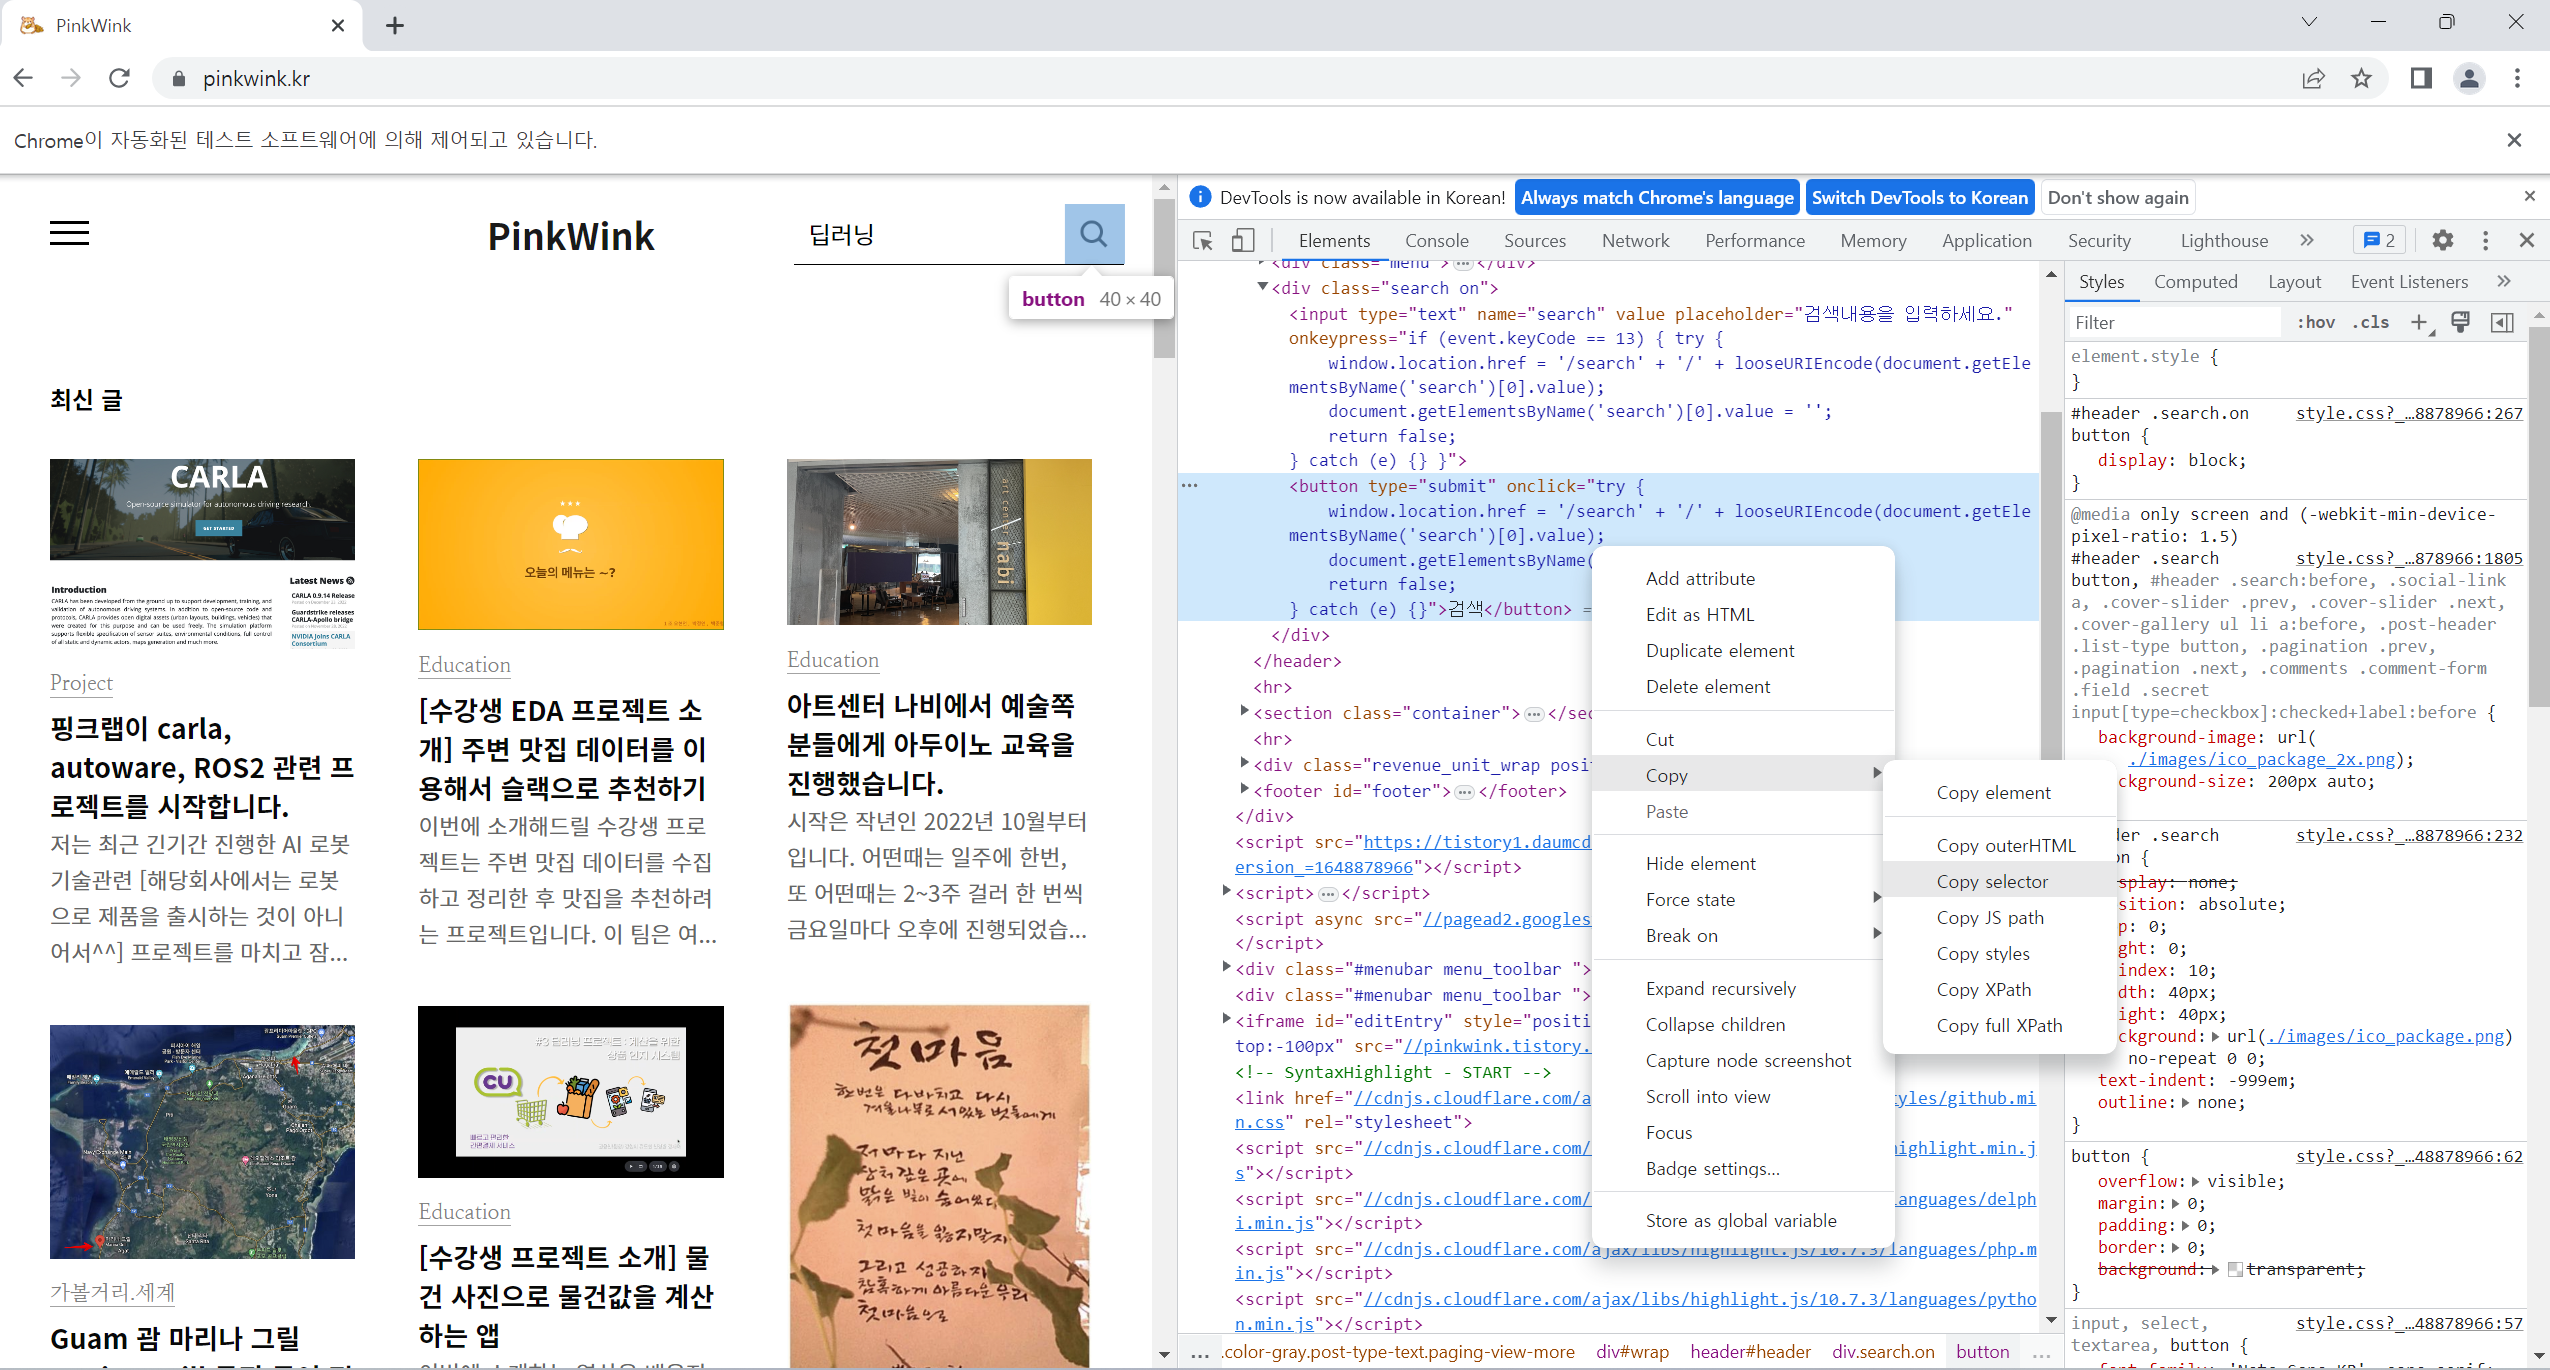The width and height of the screenshot is (2550, 1370).
Task: Open the console messages issues badge
Action: point(2379,240)
